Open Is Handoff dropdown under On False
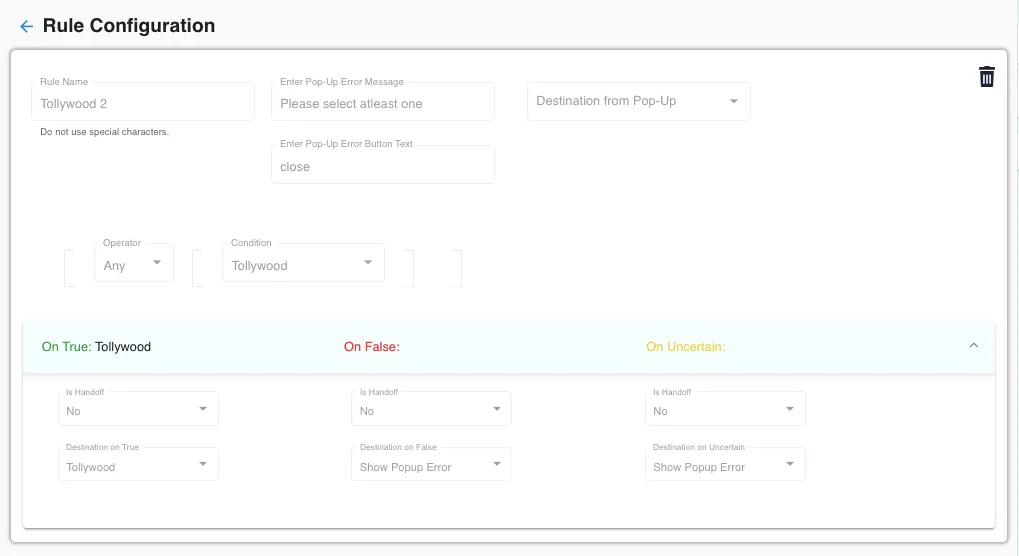 pyautogui.click(x=432, y=409)
